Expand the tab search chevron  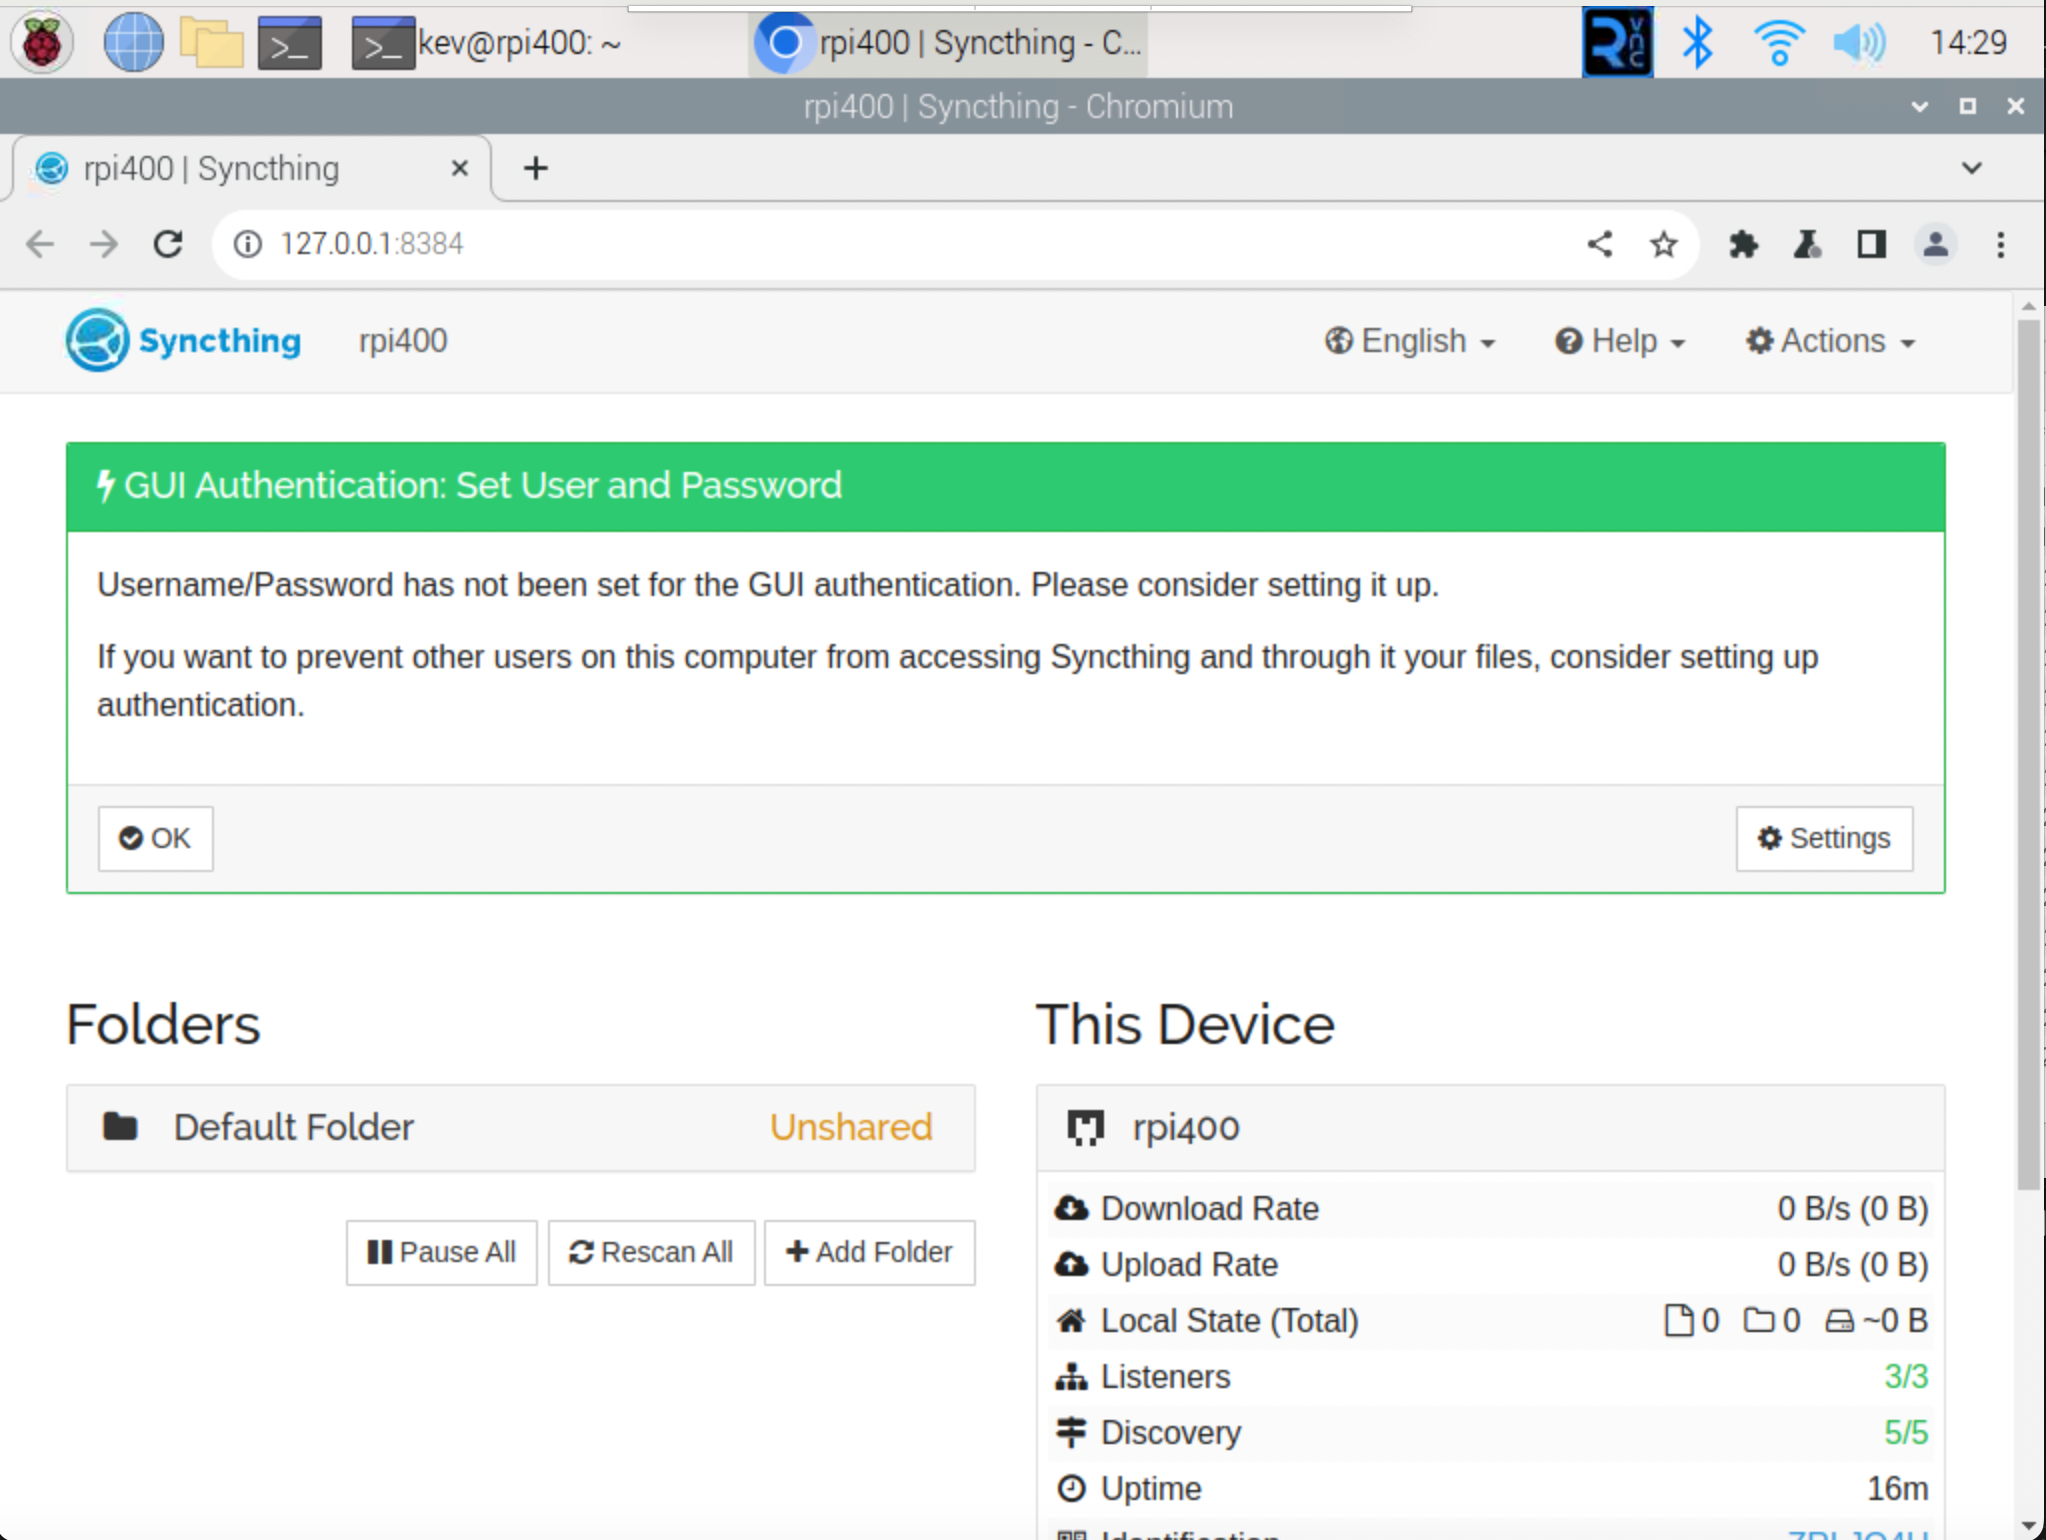pos(1971,168)
